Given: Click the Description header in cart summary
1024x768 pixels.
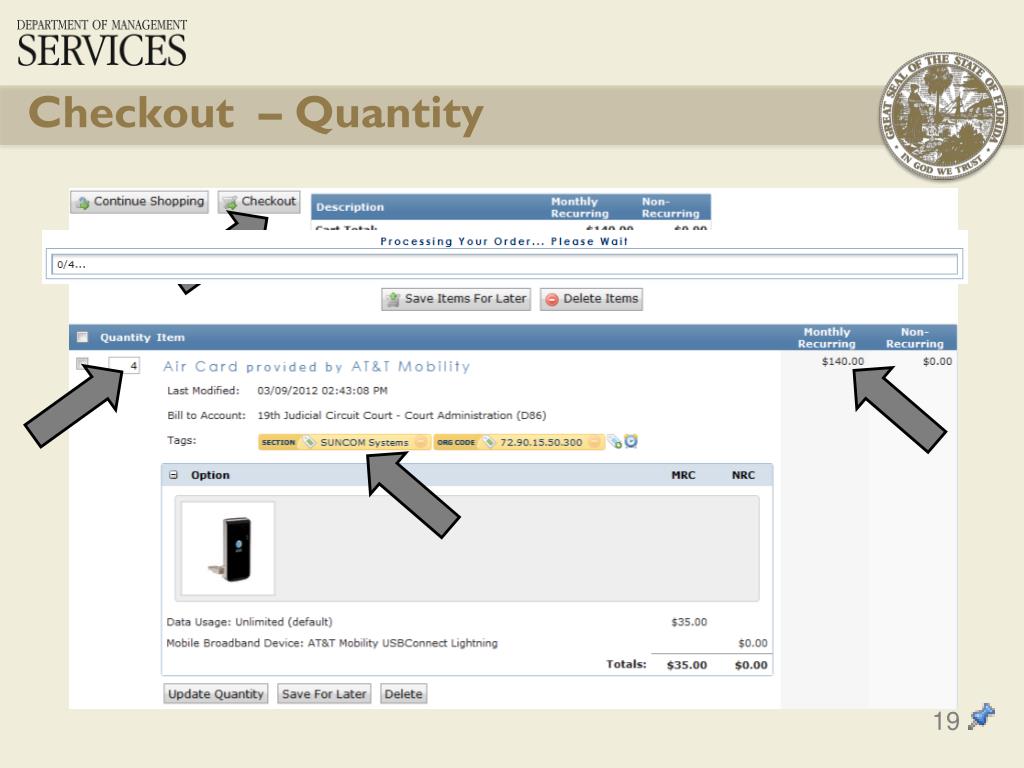Looking at the screenshot, I should pos(350,207).
